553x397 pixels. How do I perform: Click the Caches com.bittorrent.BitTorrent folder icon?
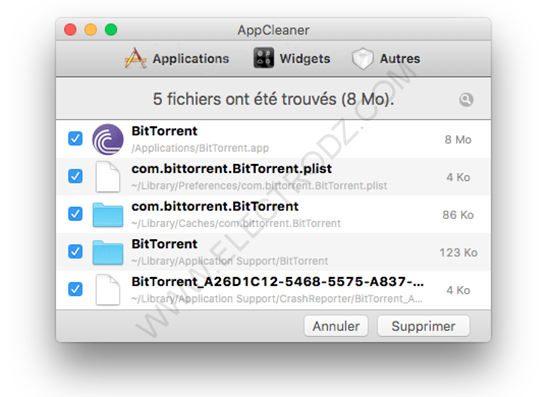pos(108,215)
